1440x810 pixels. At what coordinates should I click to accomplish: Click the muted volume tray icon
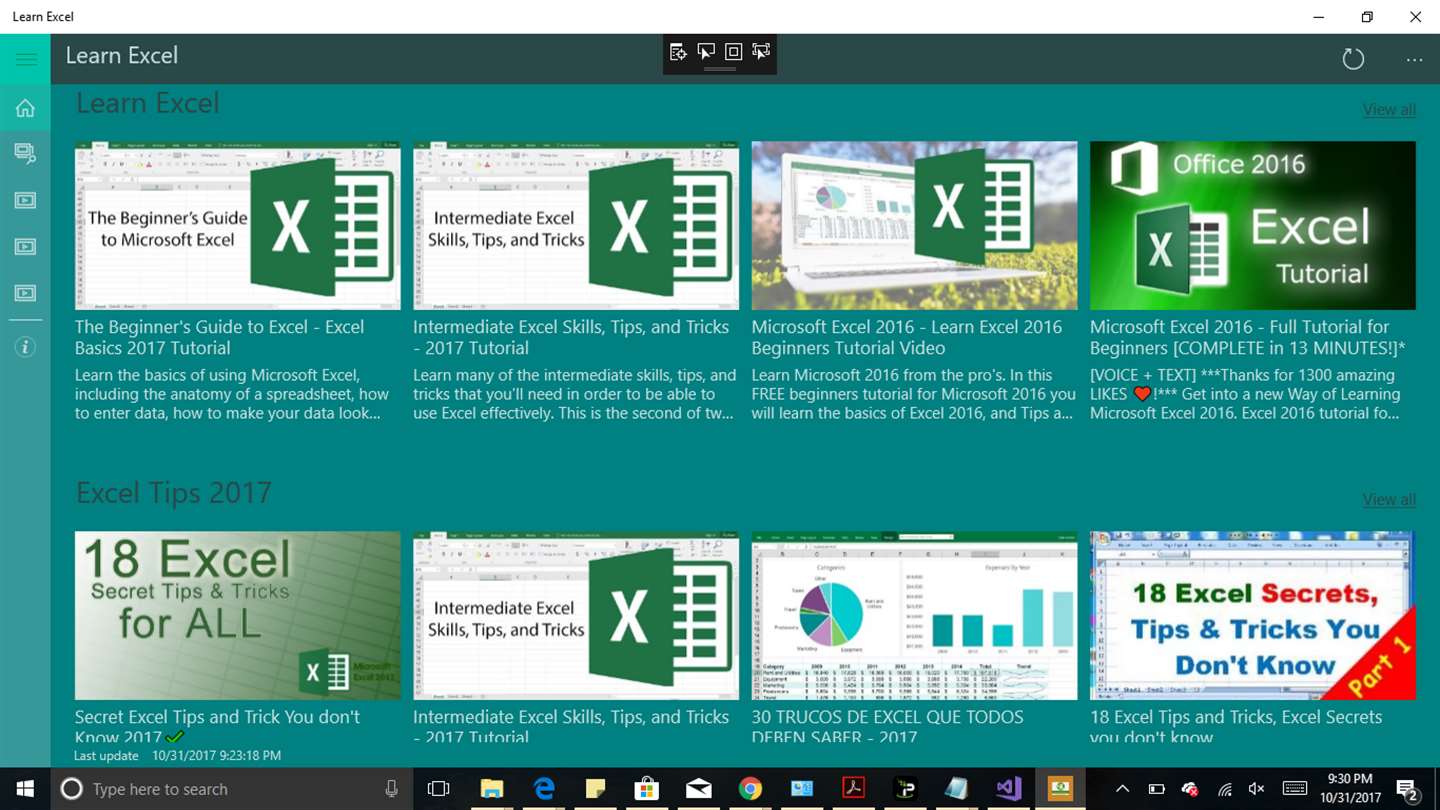point(1257,789)
